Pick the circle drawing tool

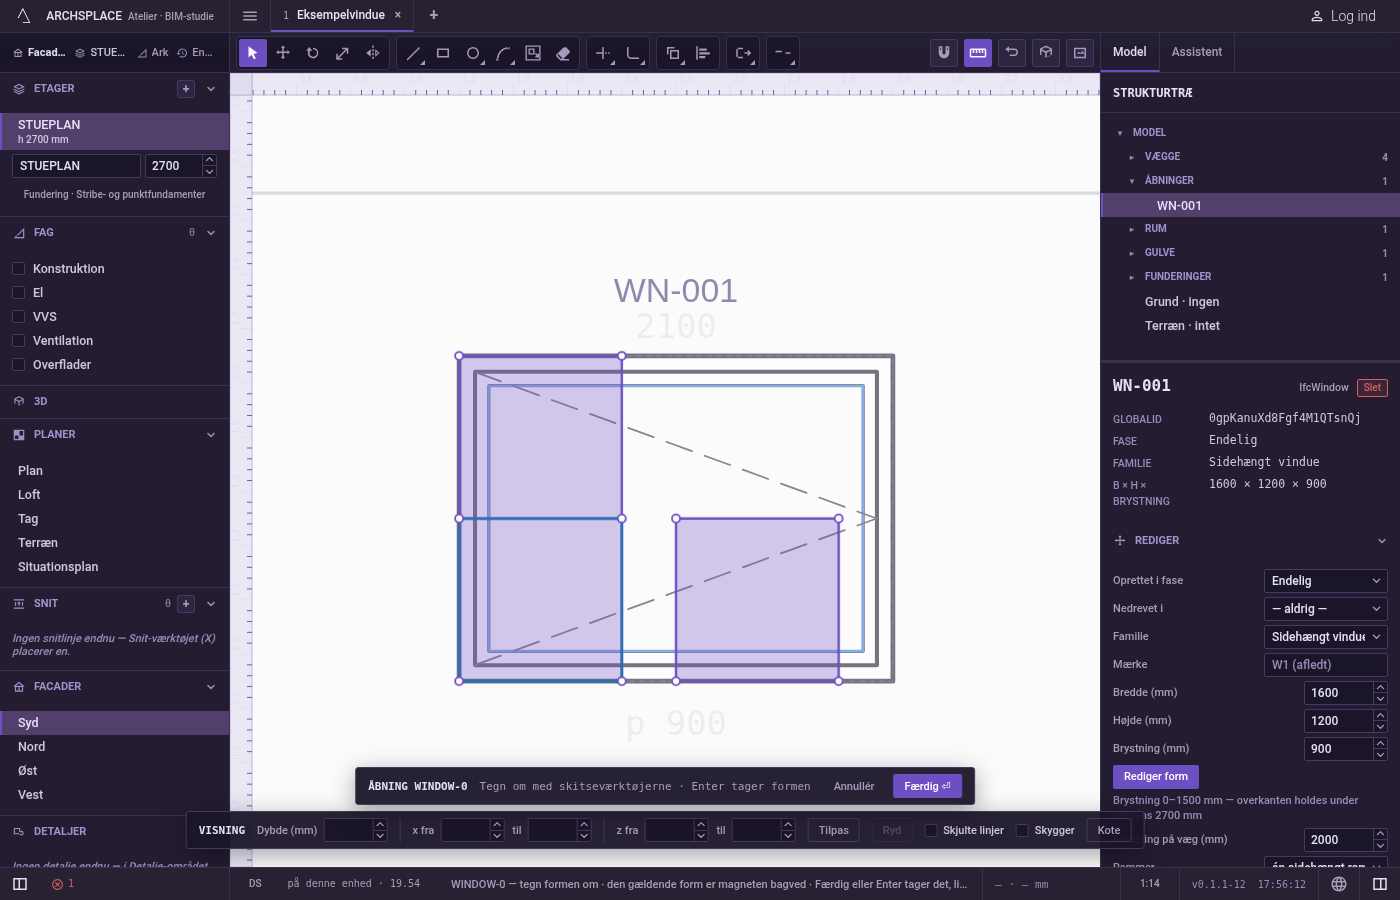point(473,53)
